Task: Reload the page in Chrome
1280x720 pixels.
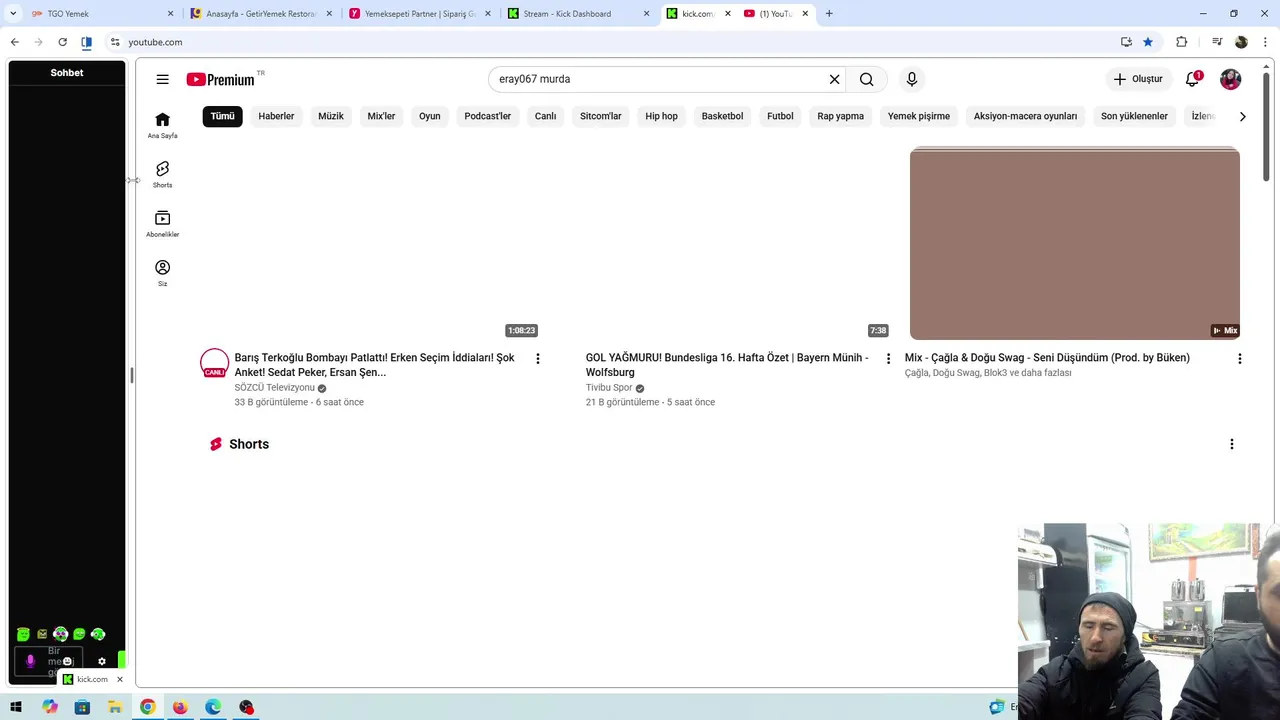Action: [x=62, y=42]
